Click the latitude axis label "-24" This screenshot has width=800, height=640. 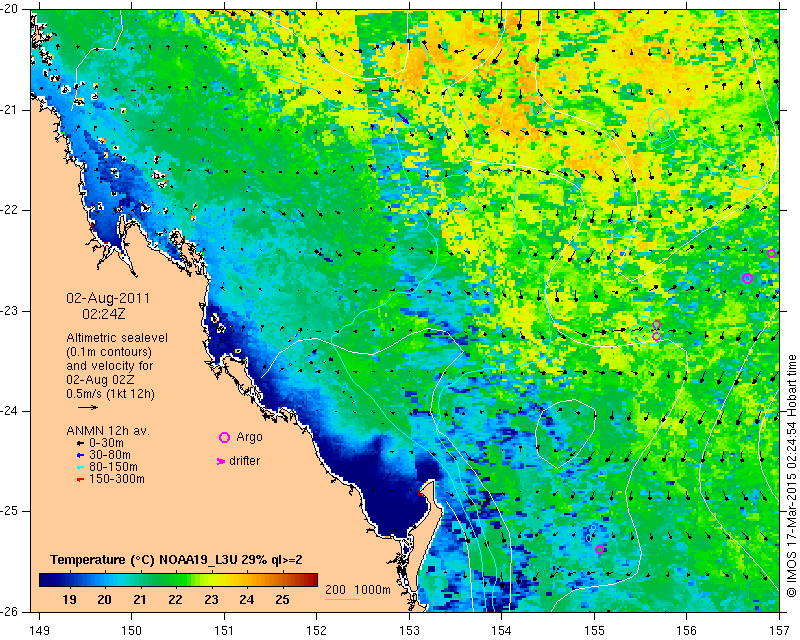10,411
